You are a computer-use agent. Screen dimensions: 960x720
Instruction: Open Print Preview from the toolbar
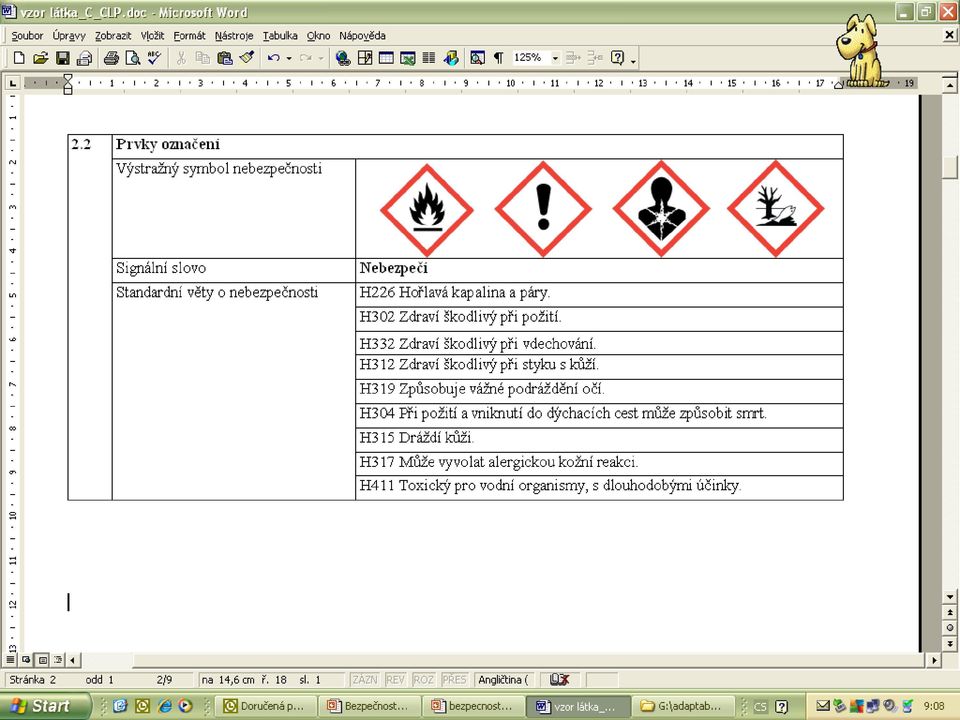tap(132, 58)
